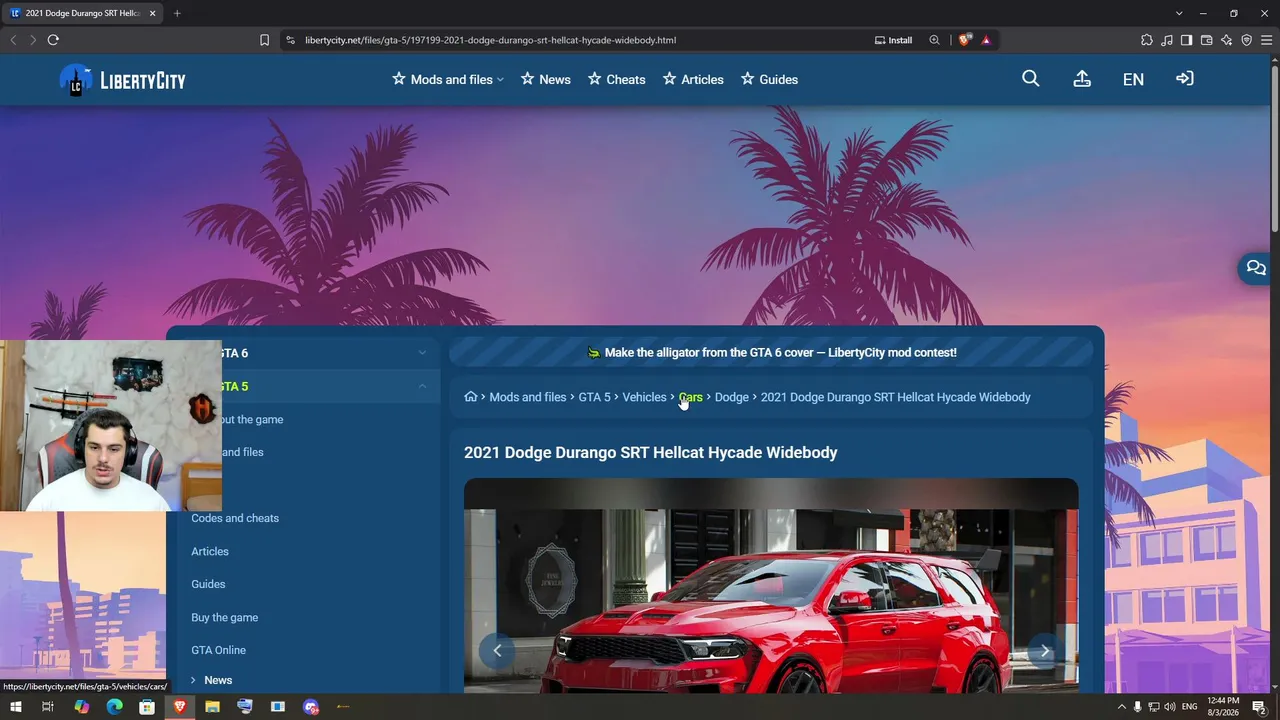The width and height of the screenshot is (1280, 720).
Task: Click the sign-in arrow icon
Action: (x=1185, y=79)
